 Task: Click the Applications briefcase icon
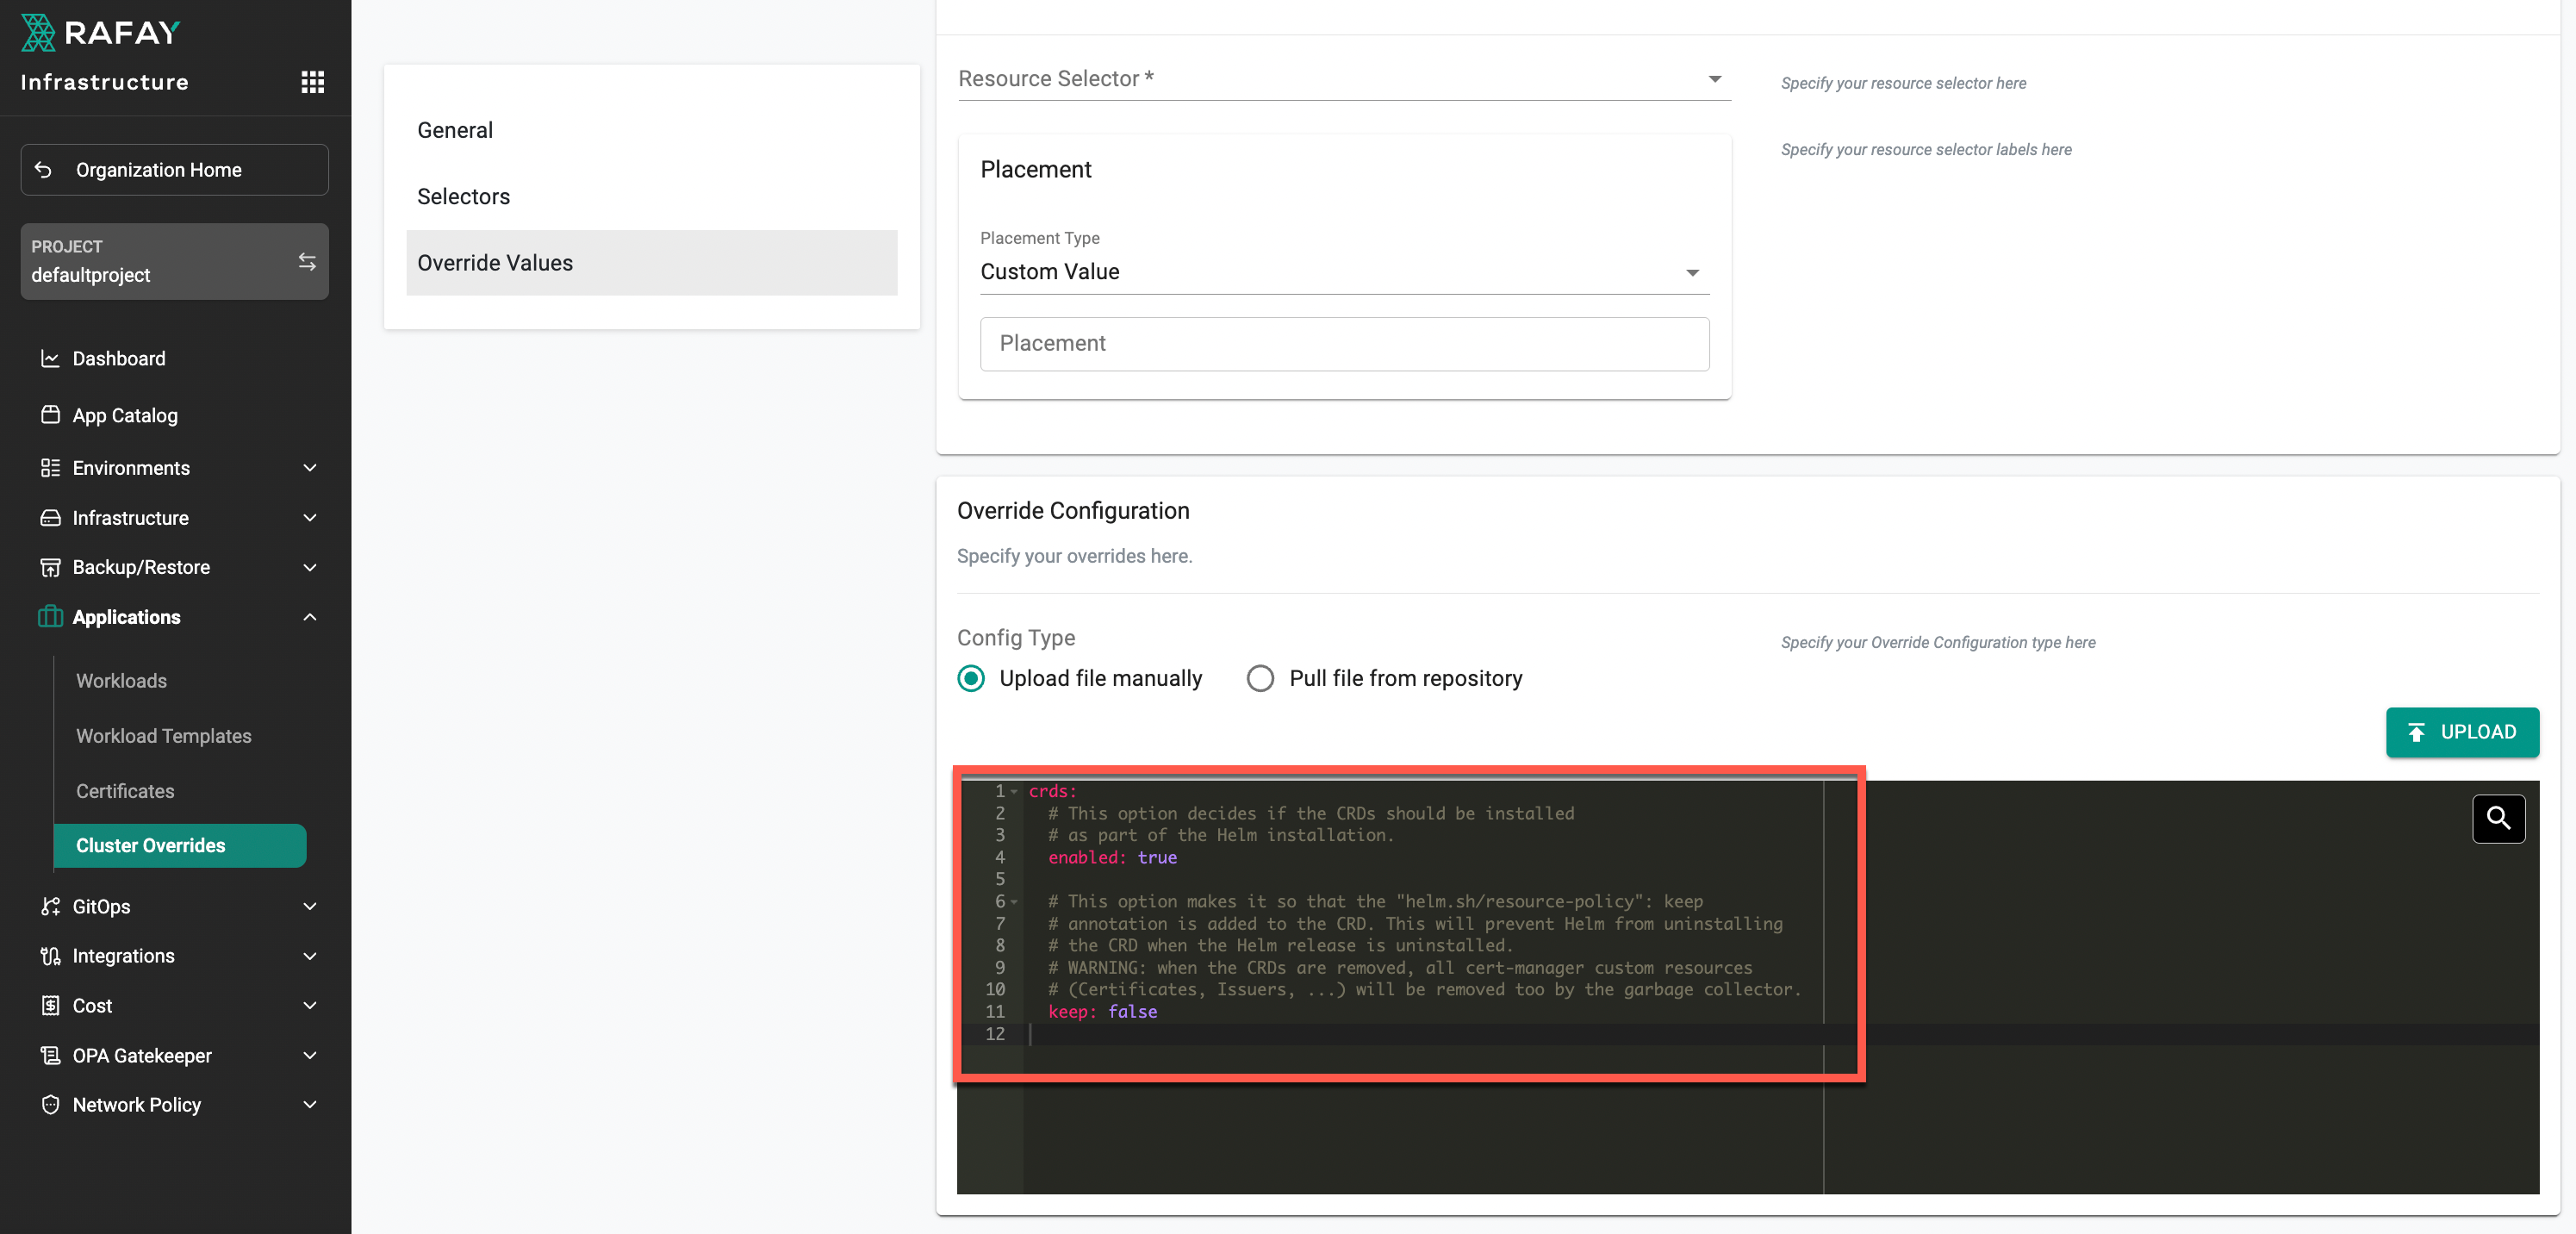pyautogui.click(x=50, y=617)
